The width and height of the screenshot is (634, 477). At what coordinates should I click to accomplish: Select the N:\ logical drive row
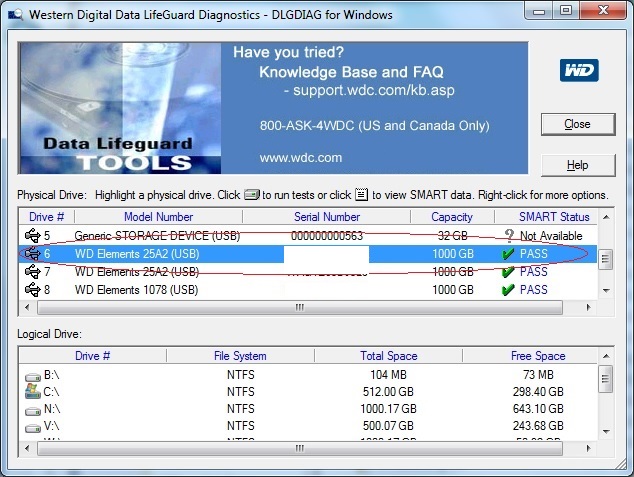click(x=308, y=409)
